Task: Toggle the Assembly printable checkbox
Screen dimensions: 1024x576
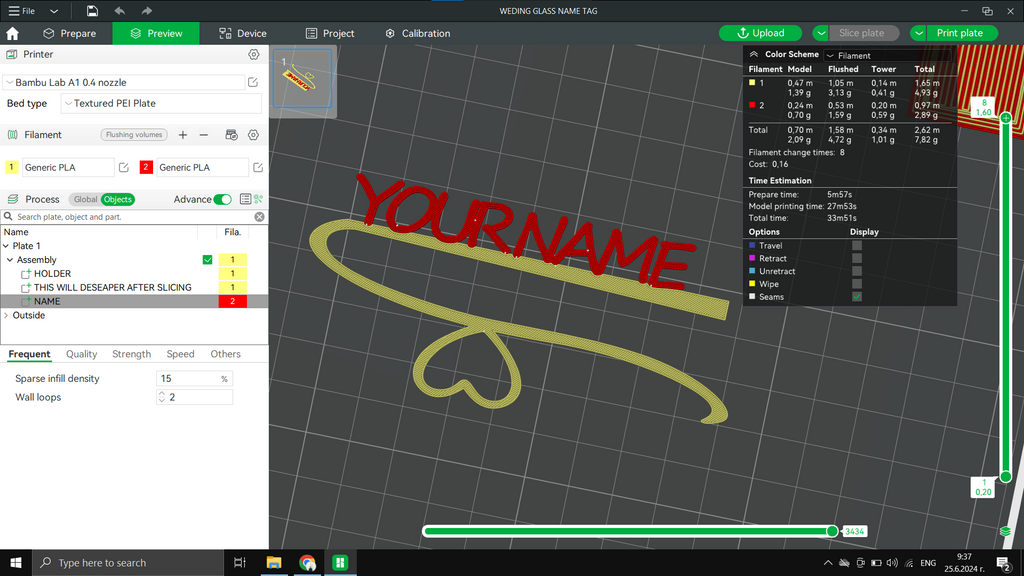Action: click(x=208, y=260)
